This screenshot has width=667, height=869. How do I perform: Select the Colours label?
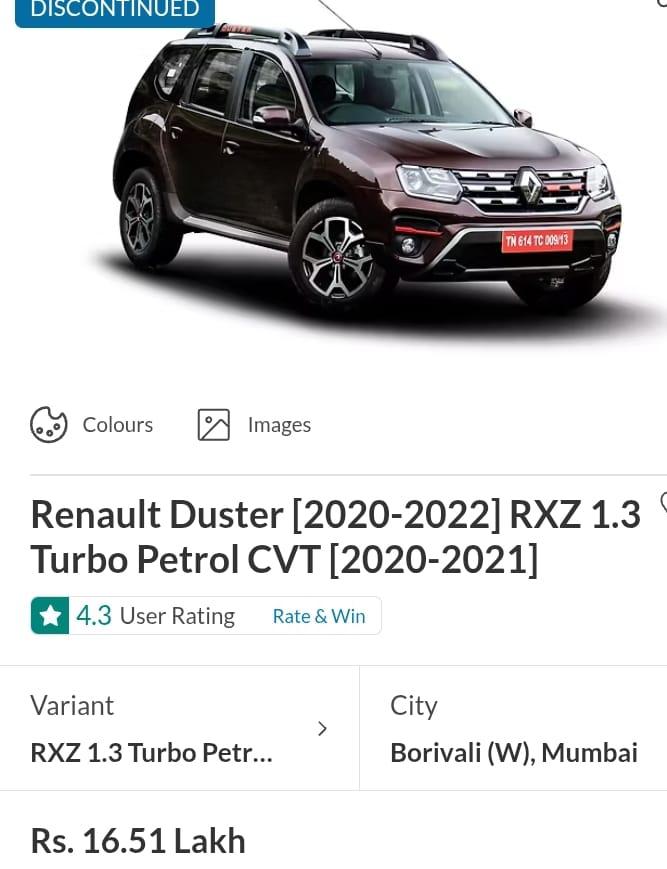(x=117, y=425)
